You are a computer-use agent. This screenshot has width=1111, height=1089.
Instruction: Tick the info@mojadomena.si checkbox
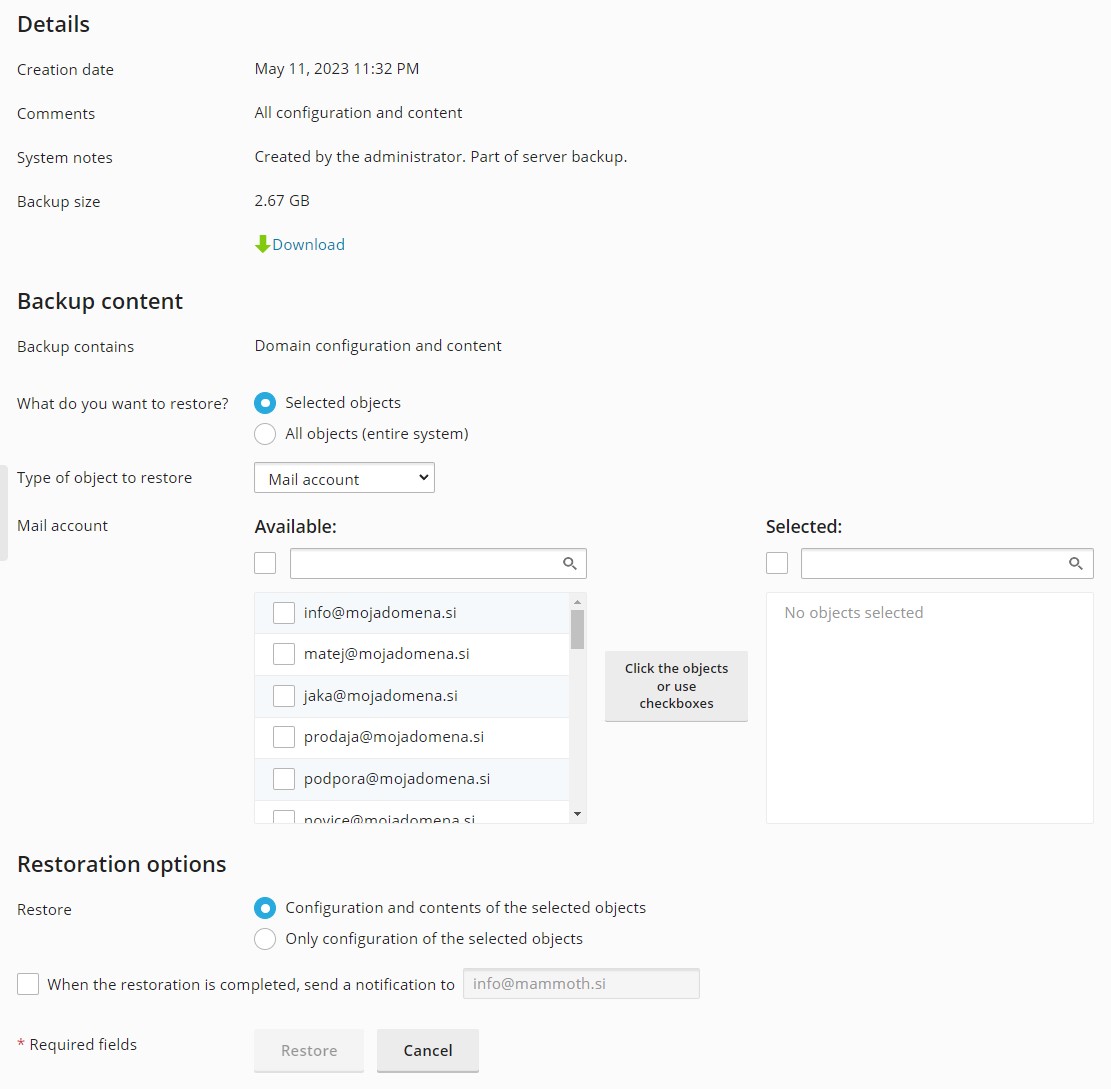284,613
